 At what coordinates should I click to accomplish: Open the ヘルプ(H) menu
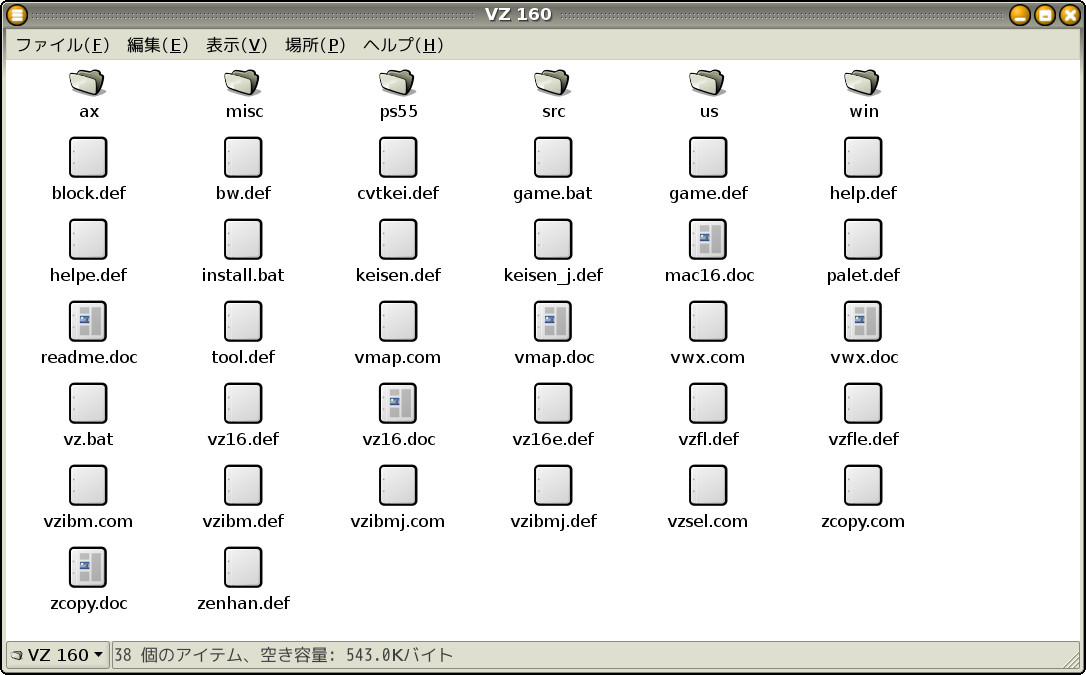tap(404, 45)
